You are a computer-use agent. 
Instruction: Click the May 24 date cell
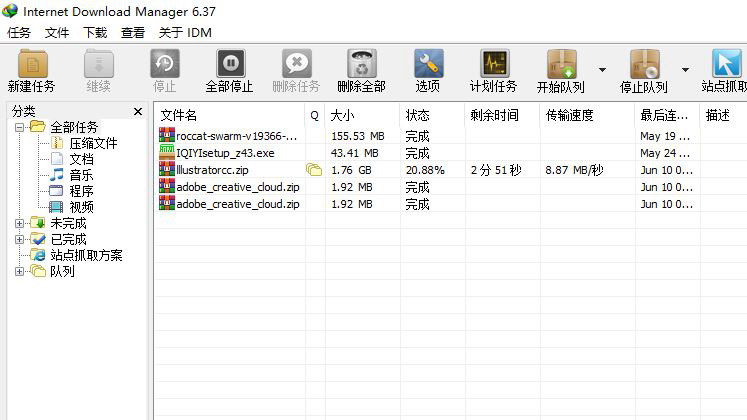coord(665,153)
